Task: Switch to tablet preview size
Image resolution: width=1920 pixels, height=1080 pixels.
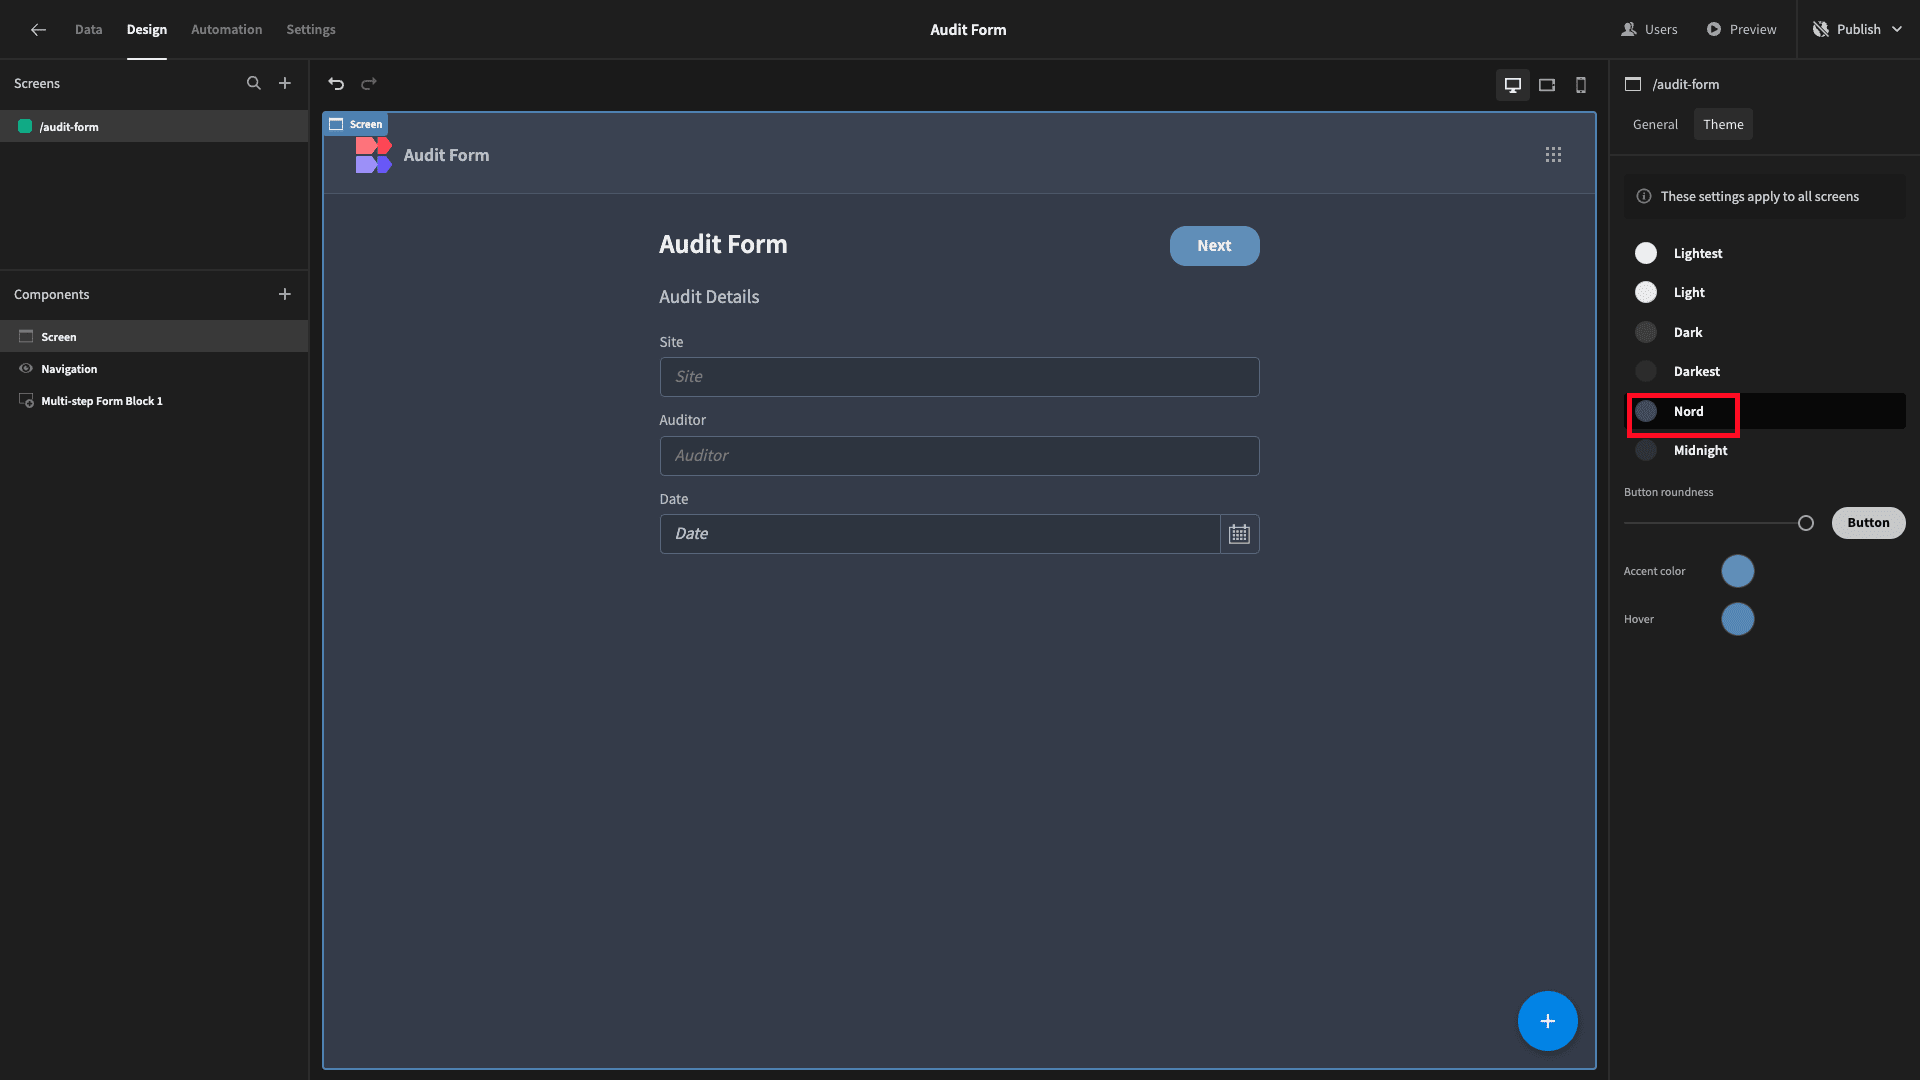Action: [x=1547, y=85]
